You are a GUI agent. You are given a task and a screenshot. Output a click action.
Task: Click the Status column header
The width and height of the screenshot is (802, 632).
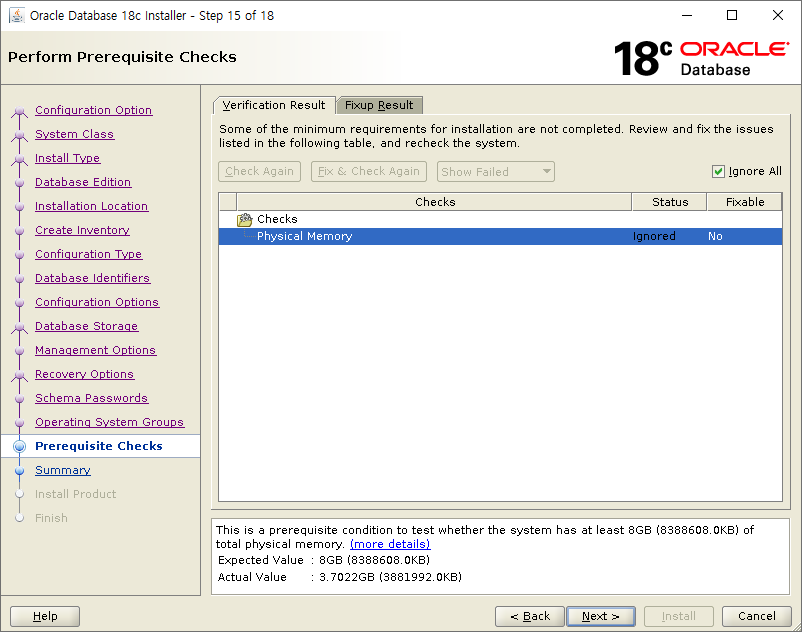coord(670,202)
